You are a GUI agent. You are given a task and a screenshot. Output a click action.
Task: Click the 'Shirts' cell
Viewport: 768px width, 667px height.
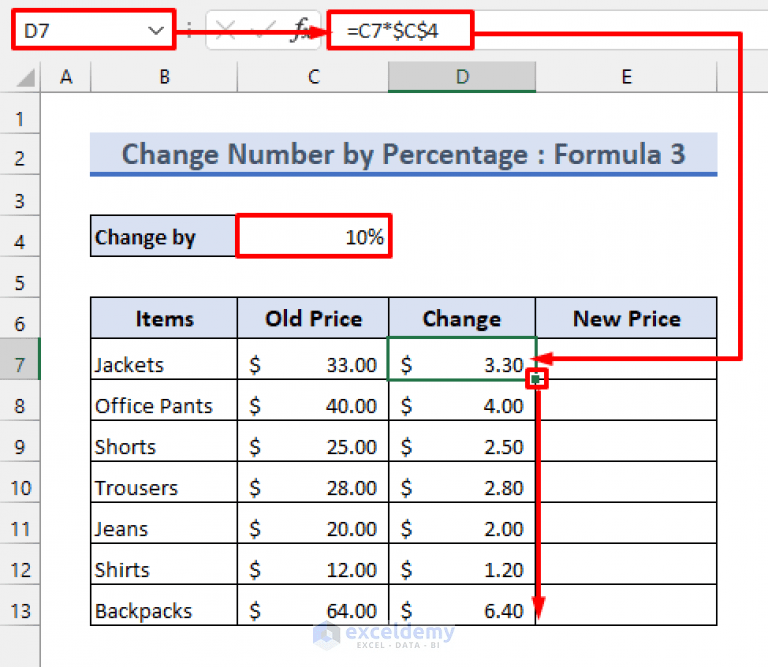tap(164, 565)
